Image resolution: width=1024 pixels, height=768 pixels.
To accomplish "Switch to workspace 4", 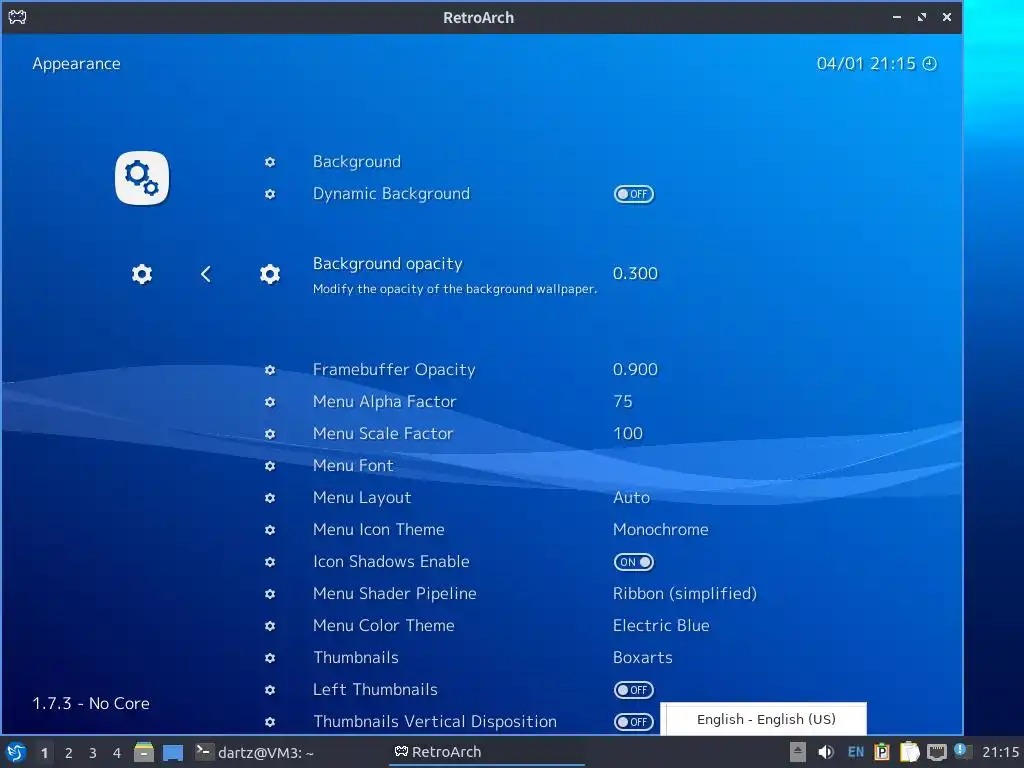I will 117,753.
